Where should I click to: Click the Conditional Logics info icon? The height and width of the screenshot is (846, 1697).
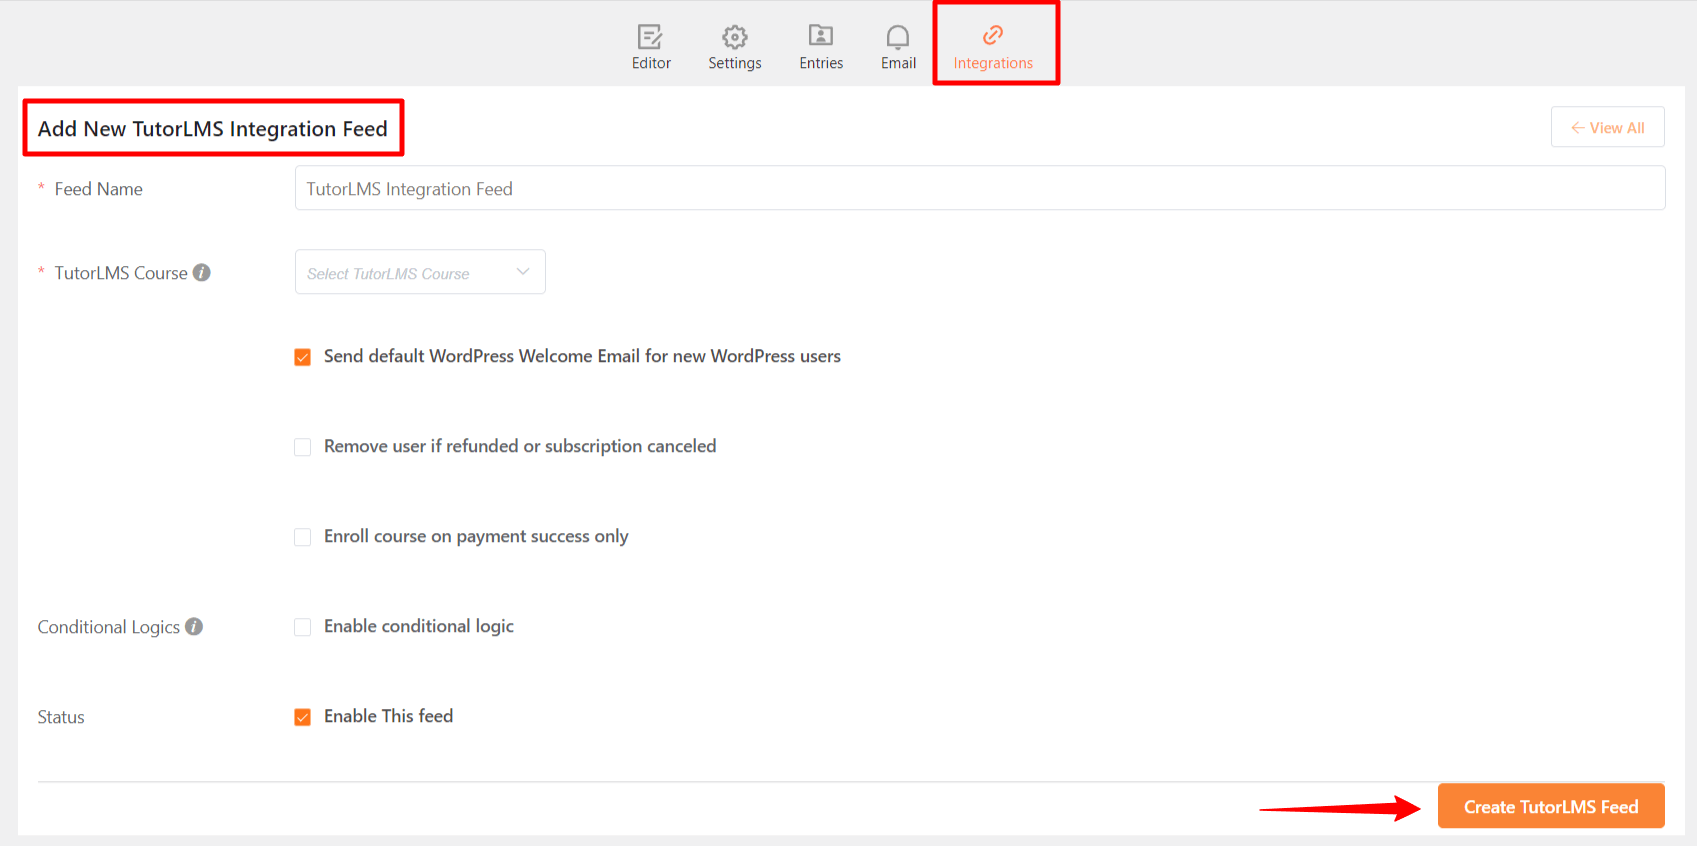[x=194, y=626]
